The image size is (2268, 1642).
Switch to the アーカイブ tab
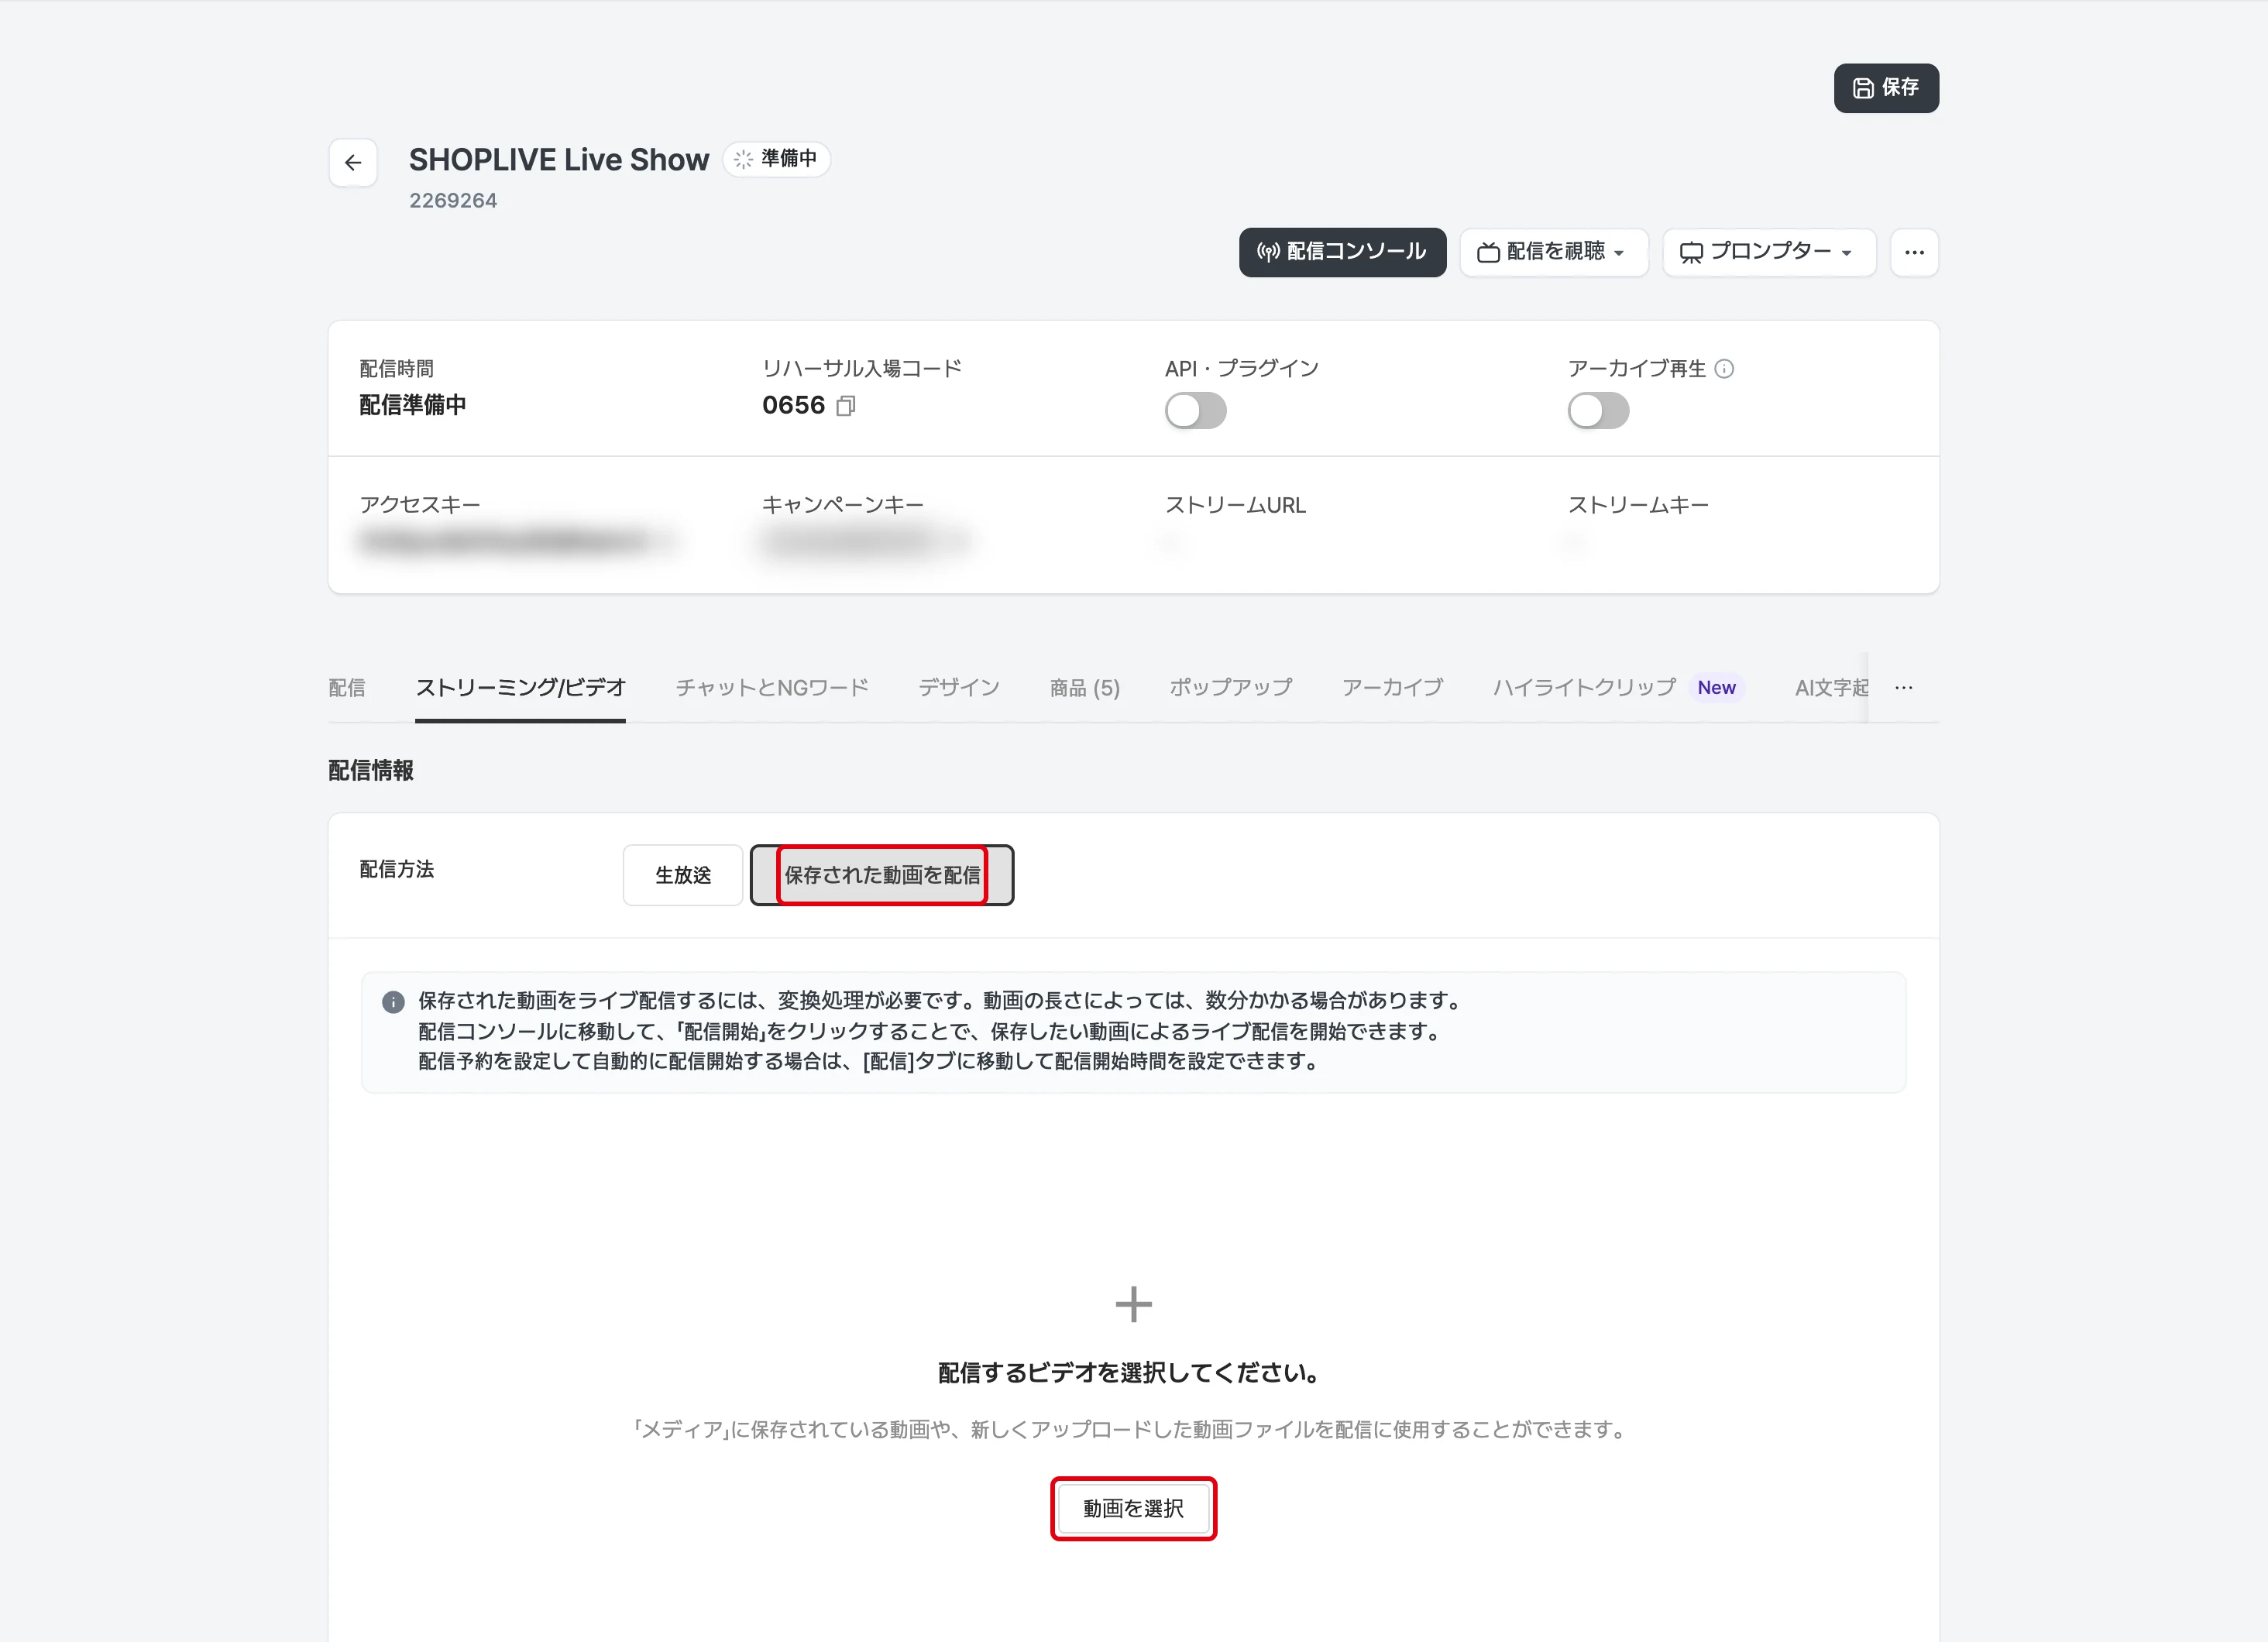pyautogui.click(x=1393, y=688)
